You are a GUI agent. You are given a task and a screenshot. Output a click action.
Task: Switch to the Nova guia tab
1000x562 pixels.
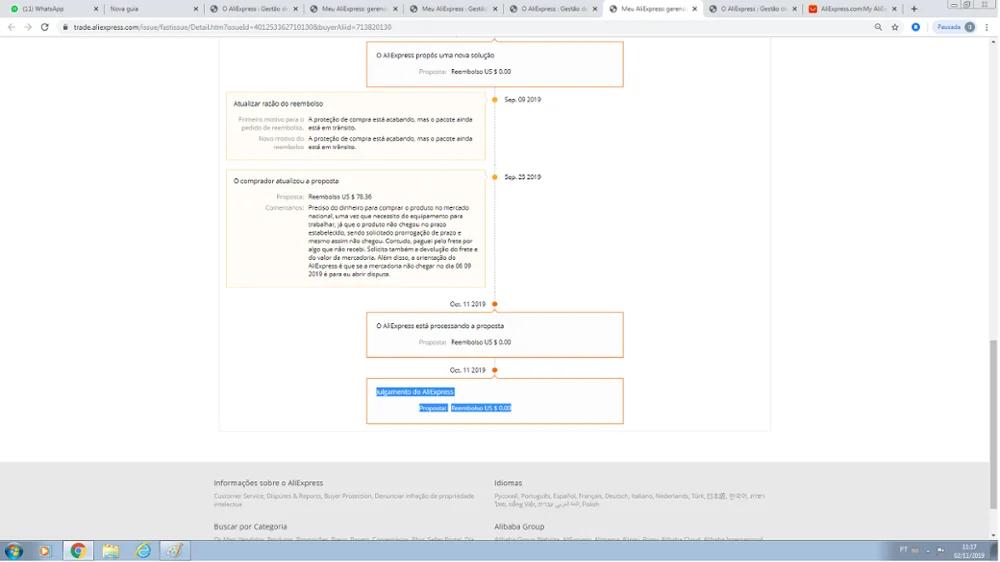[153, 9]
